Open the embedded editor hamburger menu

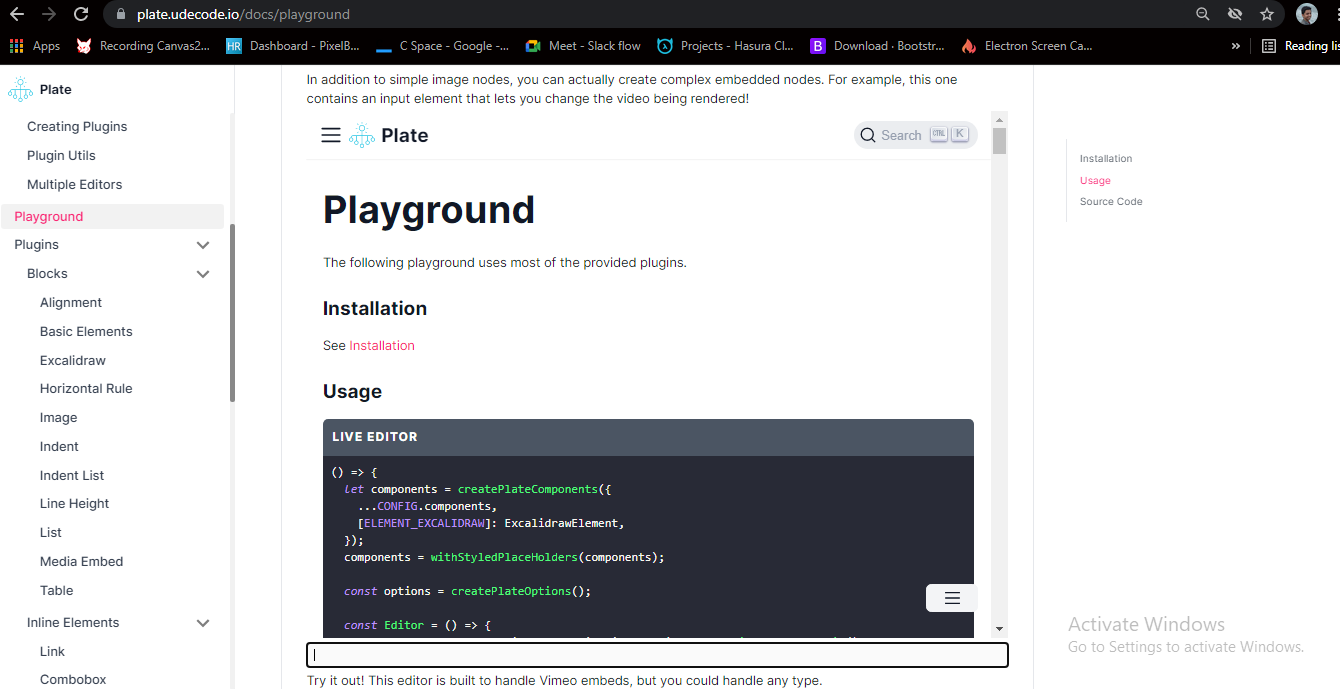331,135
